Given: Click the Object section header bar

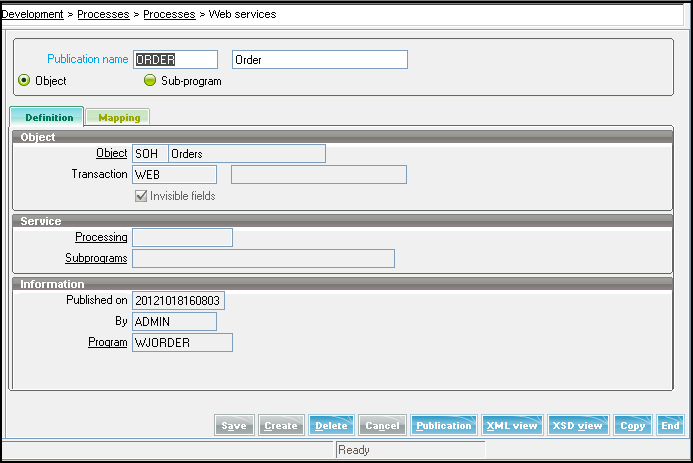Looking at the screenshot, I should click(x=343, y=137).
